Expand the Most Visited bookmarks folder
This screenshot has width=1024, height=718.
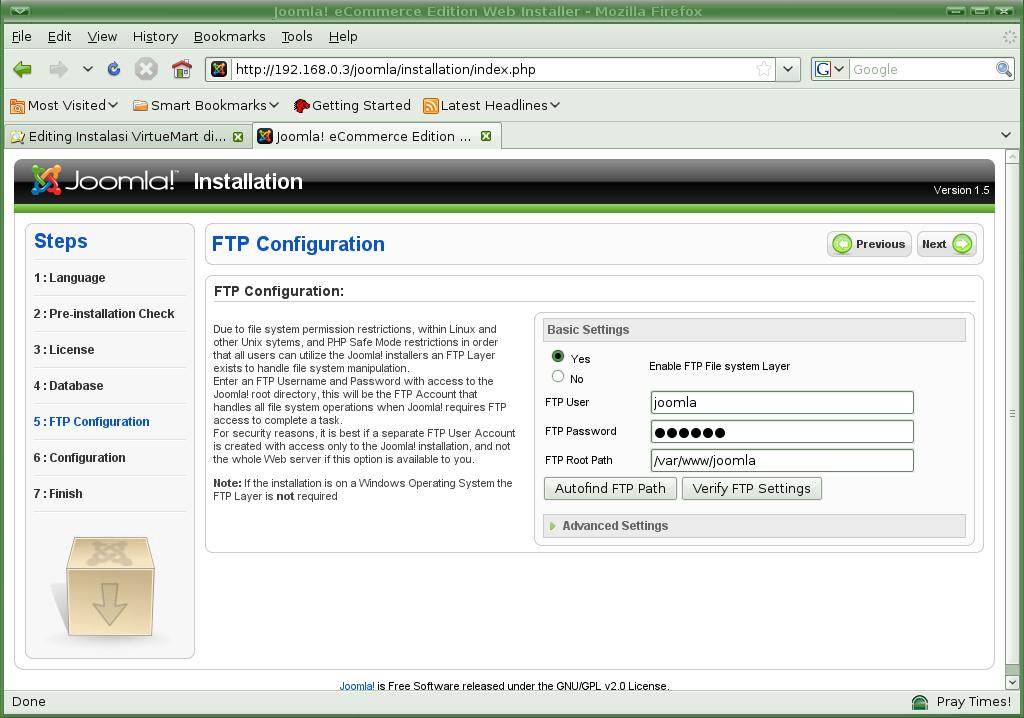point(64,105)
